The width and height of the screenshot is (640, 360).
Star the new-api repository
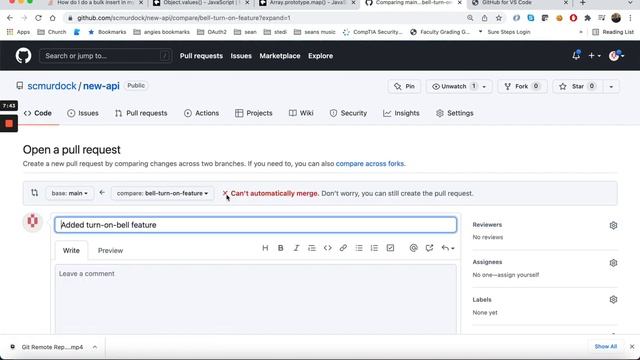point(578,87)
